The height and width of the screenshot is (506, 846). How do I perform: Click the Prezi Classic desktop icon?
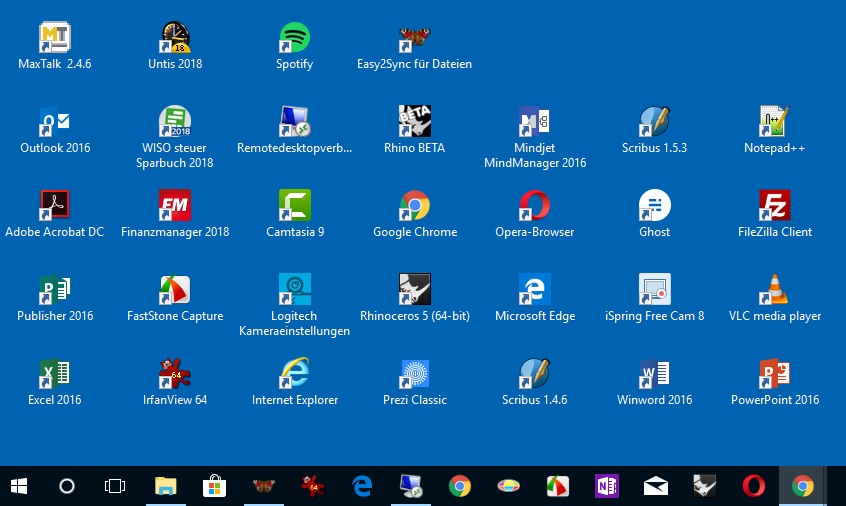414,374
